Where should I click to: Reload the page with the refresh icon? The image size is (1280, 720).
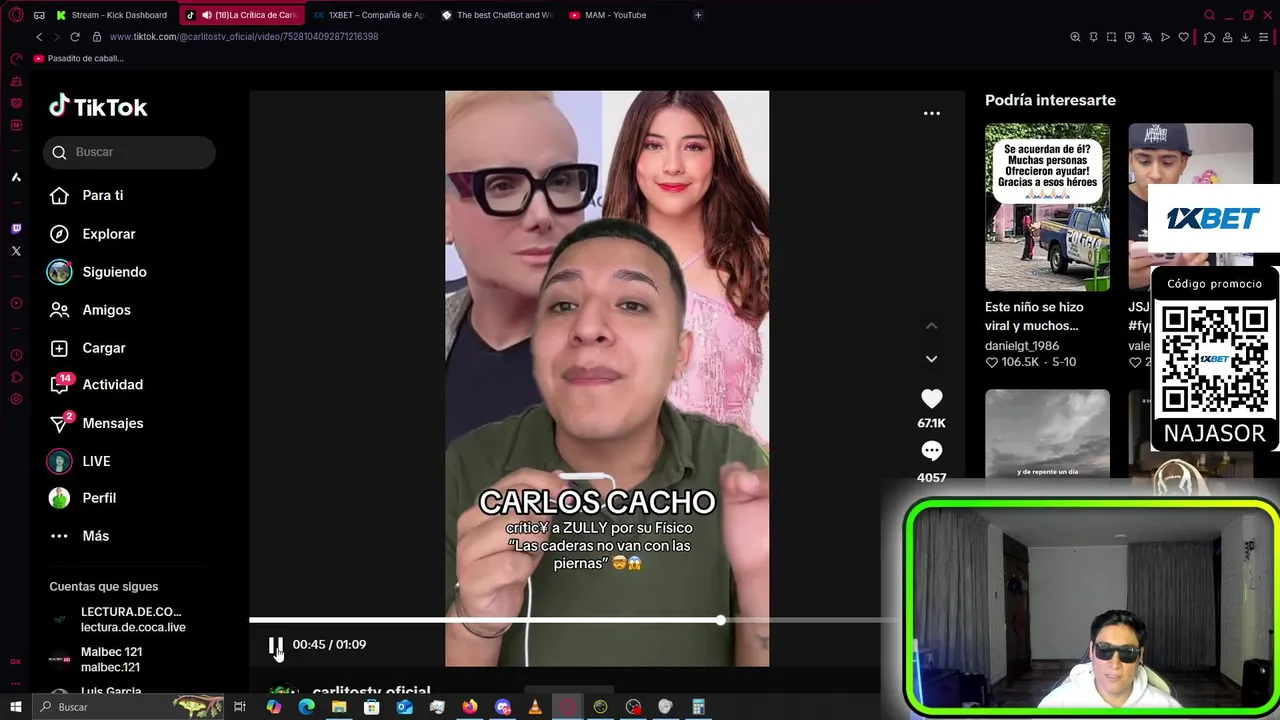(75, 37)
